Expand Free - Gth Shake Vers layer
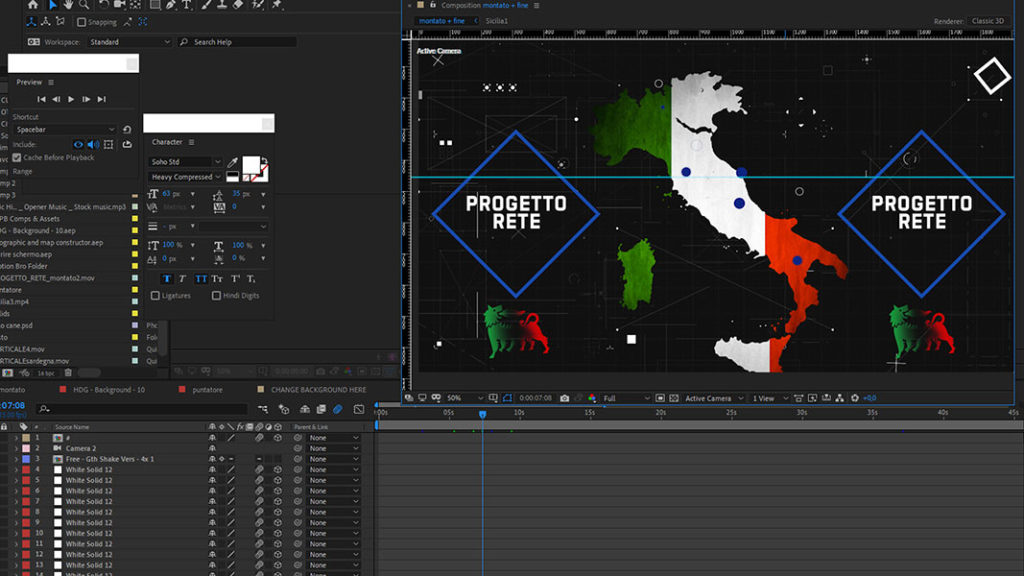The height and width of the screenshot is (576, 1024). tap(16, 459)
